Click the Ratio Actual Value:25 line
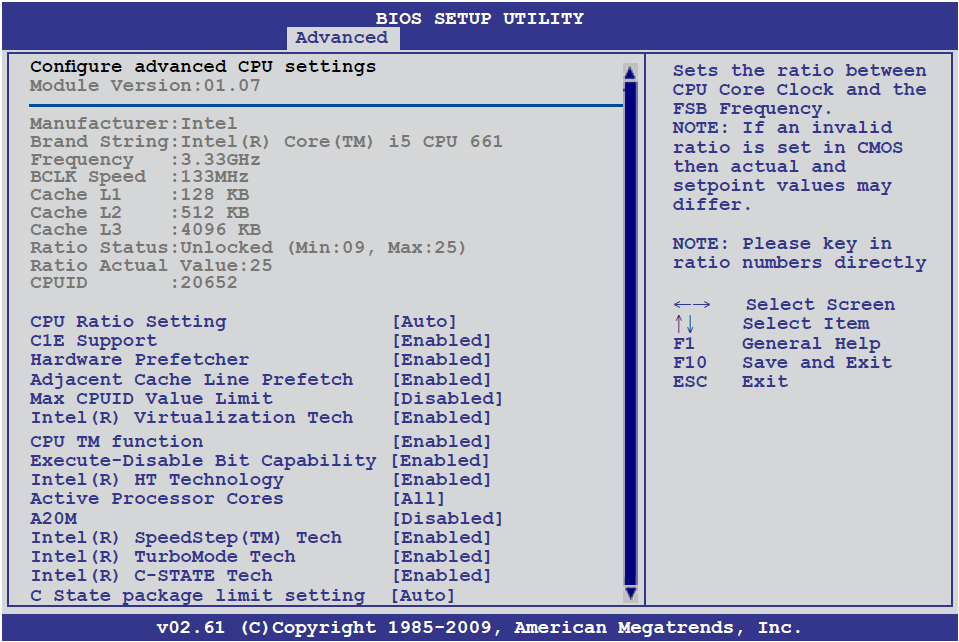 coord(151,265)
